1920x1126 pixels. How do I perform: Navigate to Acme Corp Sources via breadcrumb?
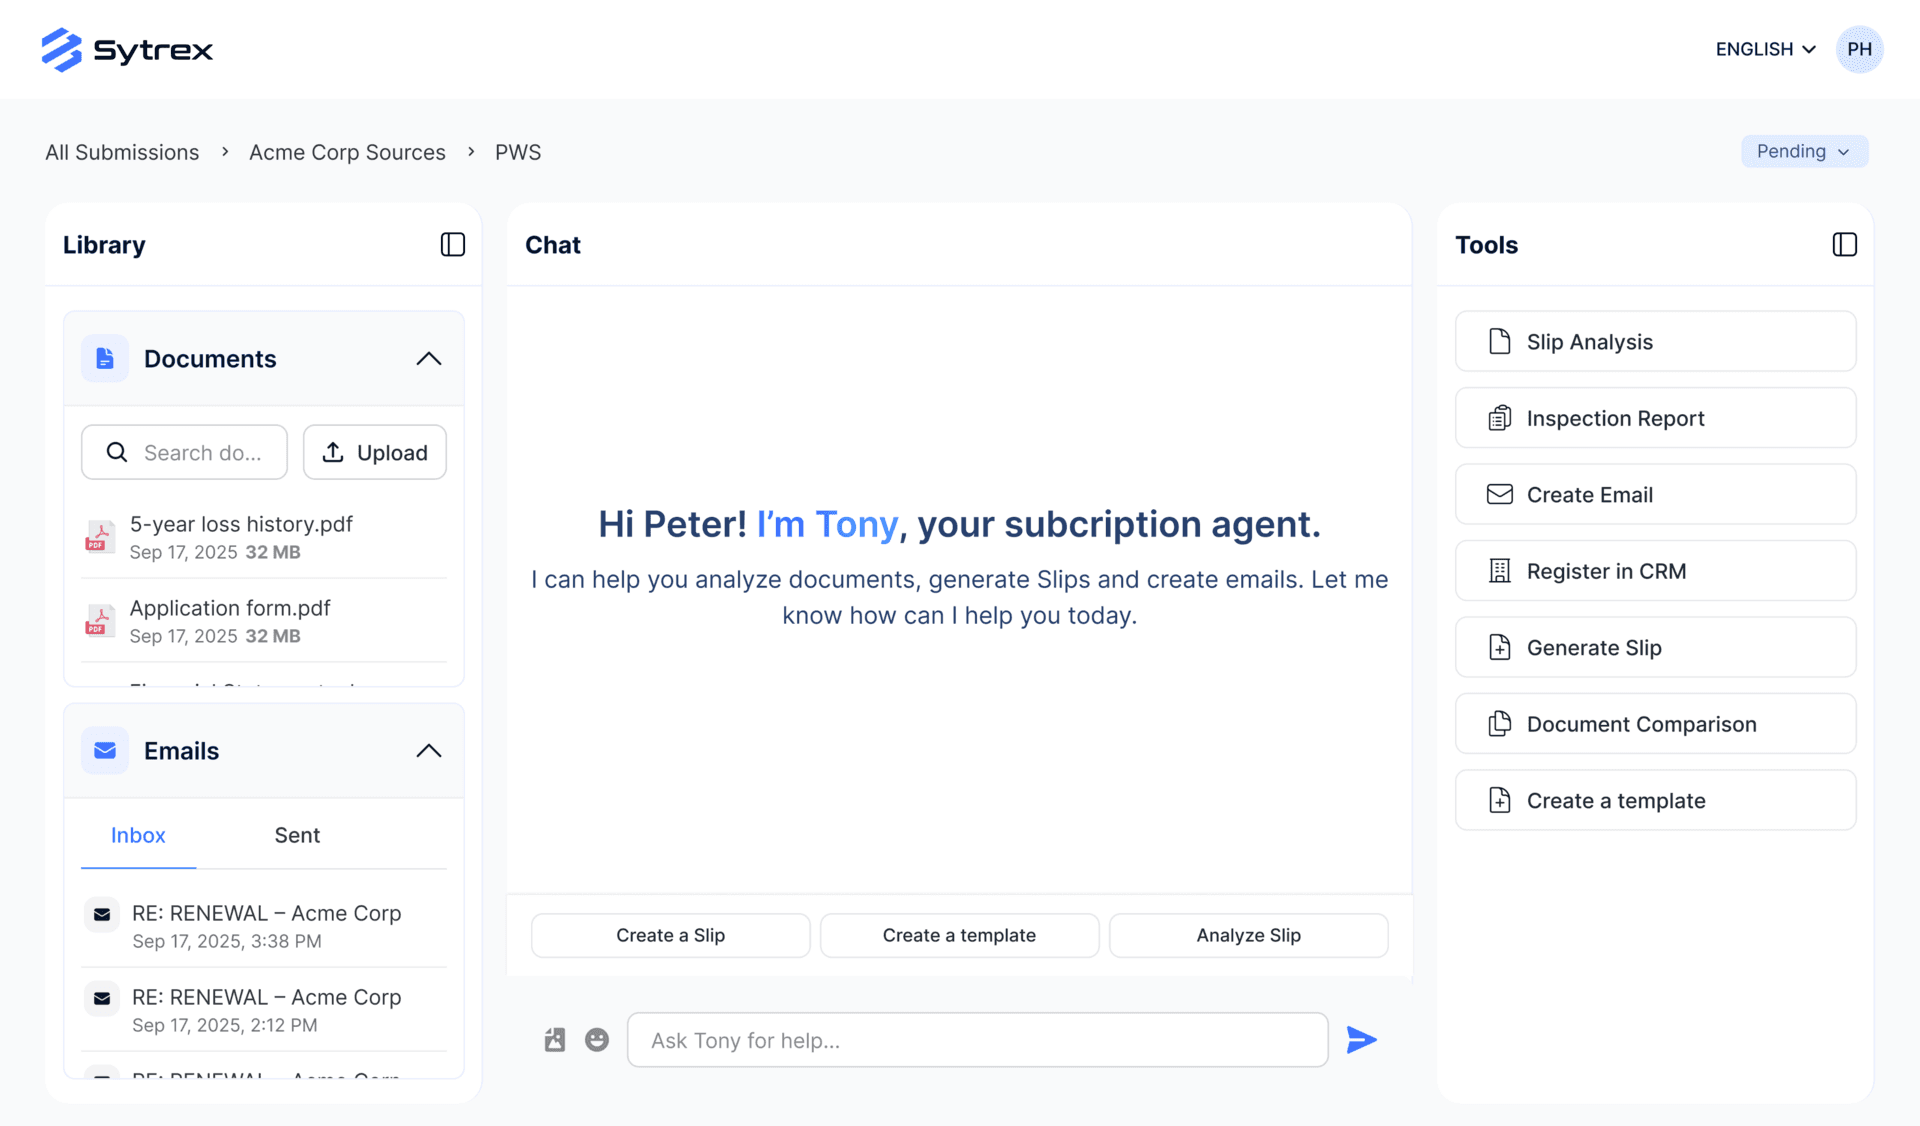click(x=347, y=152)
